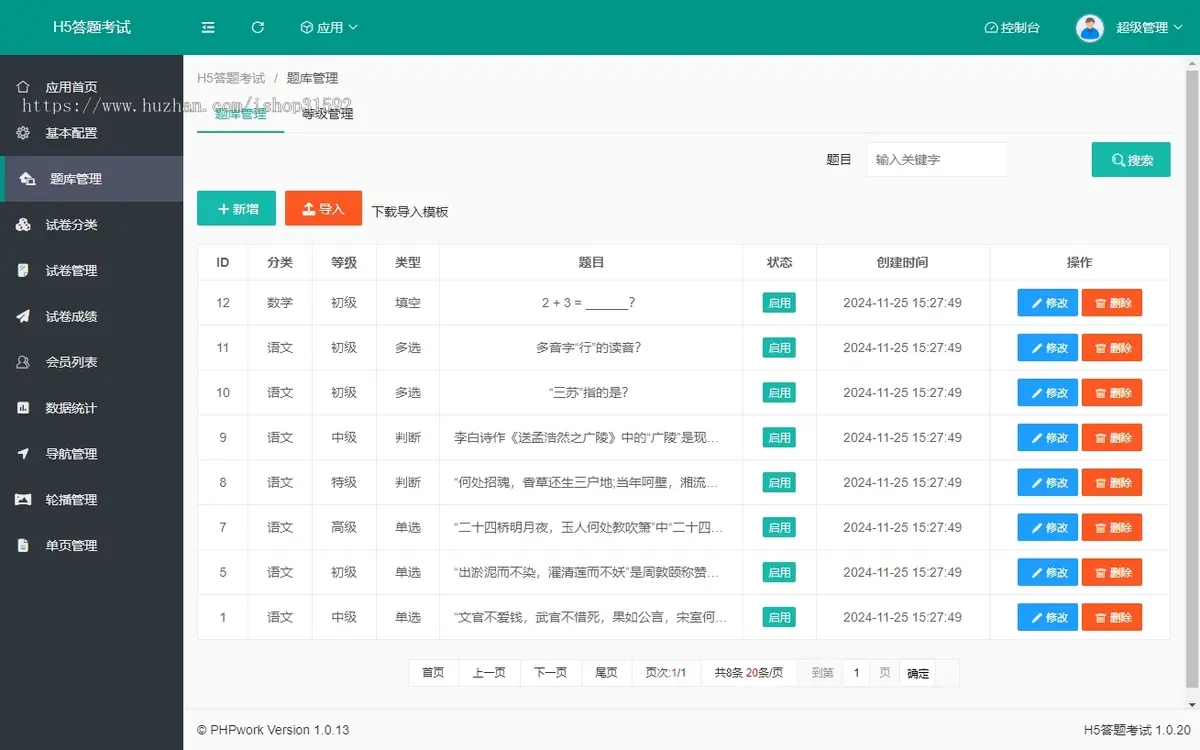Open 控制台 in the top bar
This screenshot has height=750, width=1200.
[1012, 28]
